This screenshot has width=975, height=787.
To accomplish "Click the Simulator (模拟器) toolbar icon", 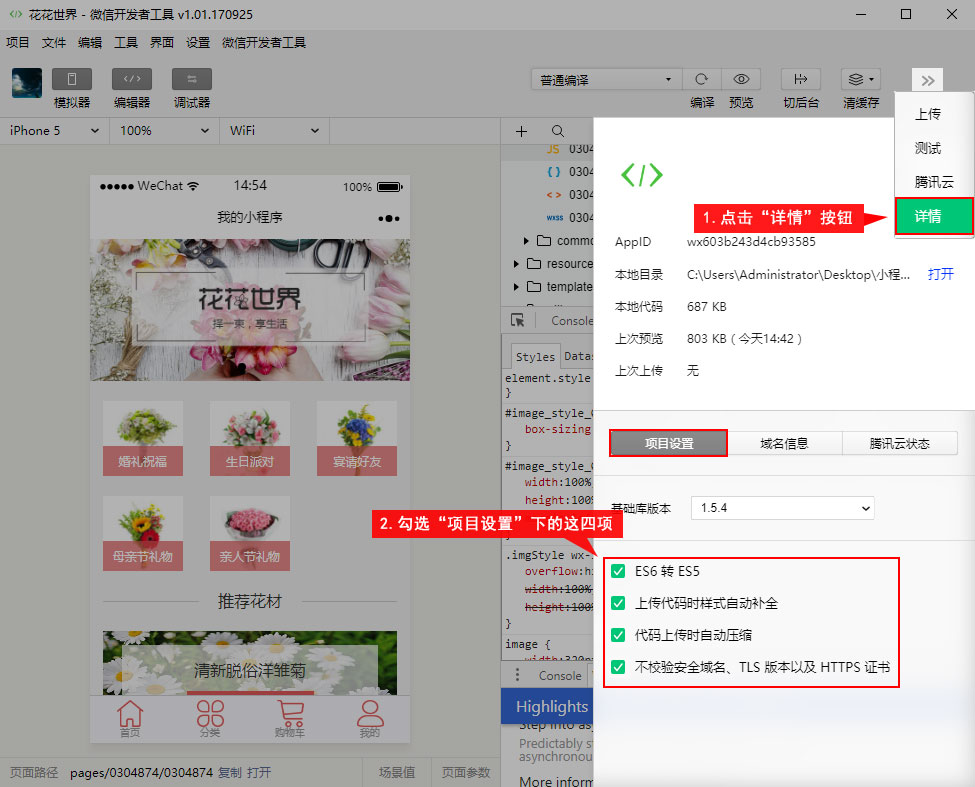I will [x=72, y=80].
